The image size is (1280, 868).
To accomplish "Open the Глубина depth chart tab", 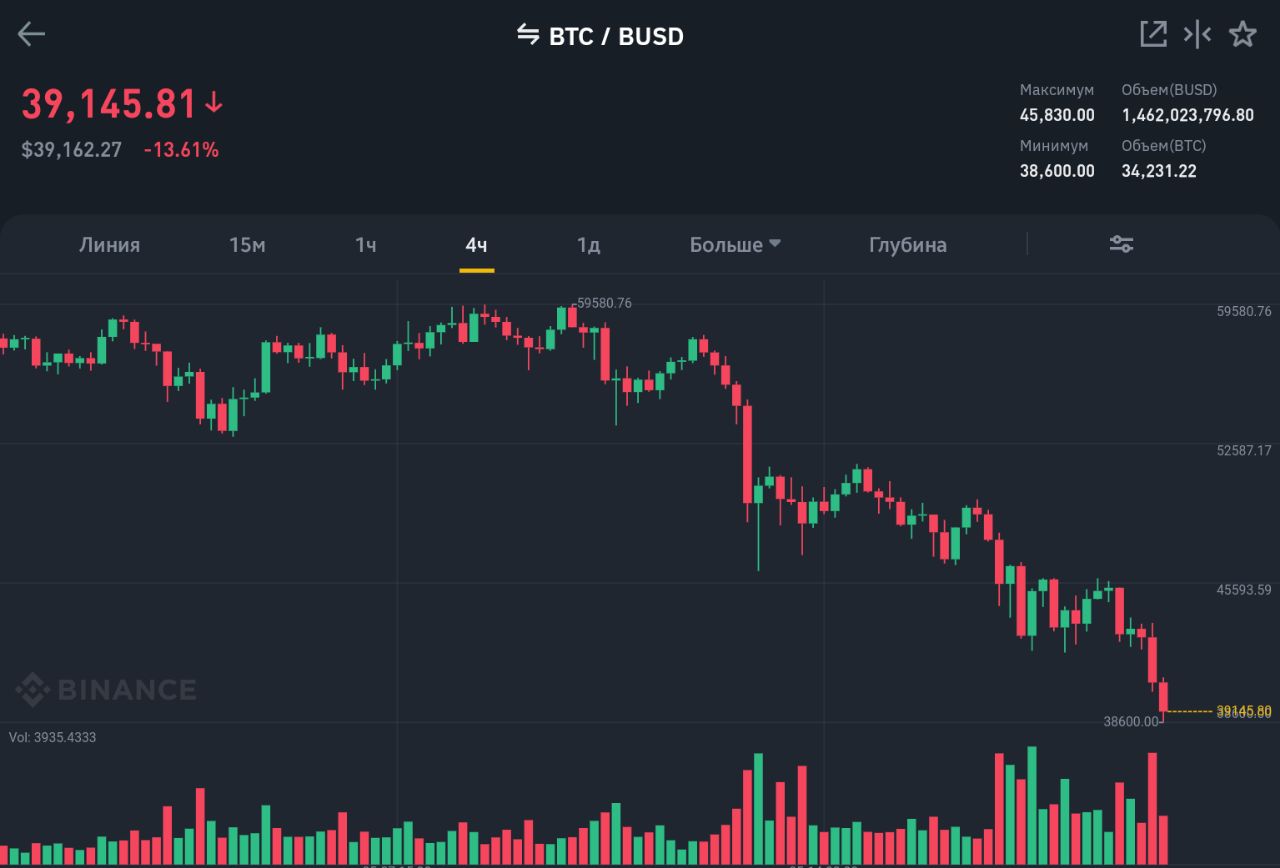I will pyautogui.click(x=907, y=245).
